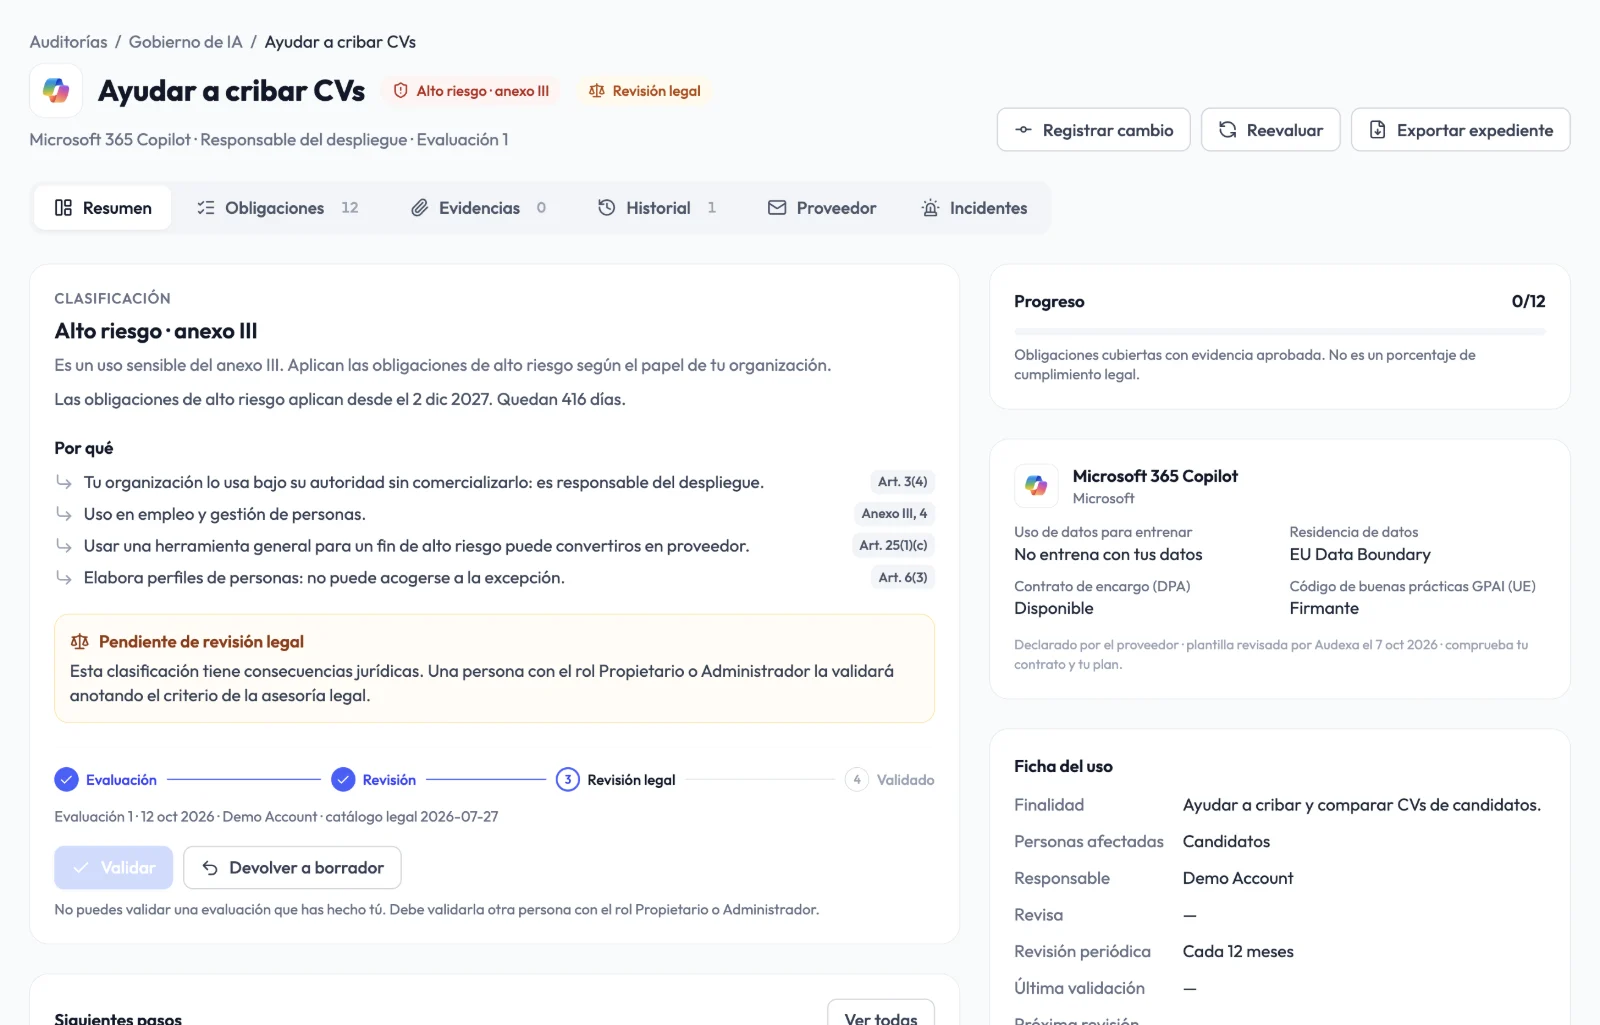
Task: Click the Incidentes siren icon
Action: pos(930,208)
